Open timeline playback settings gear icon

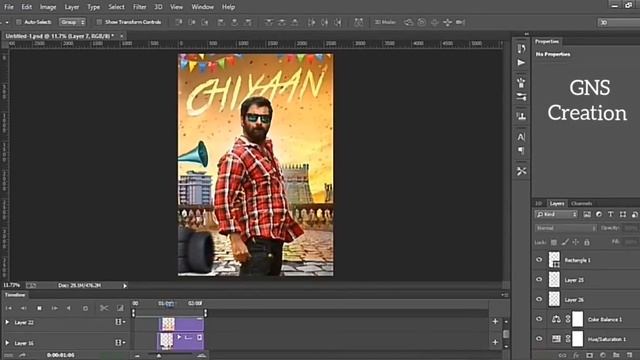(x=85, y=308)
